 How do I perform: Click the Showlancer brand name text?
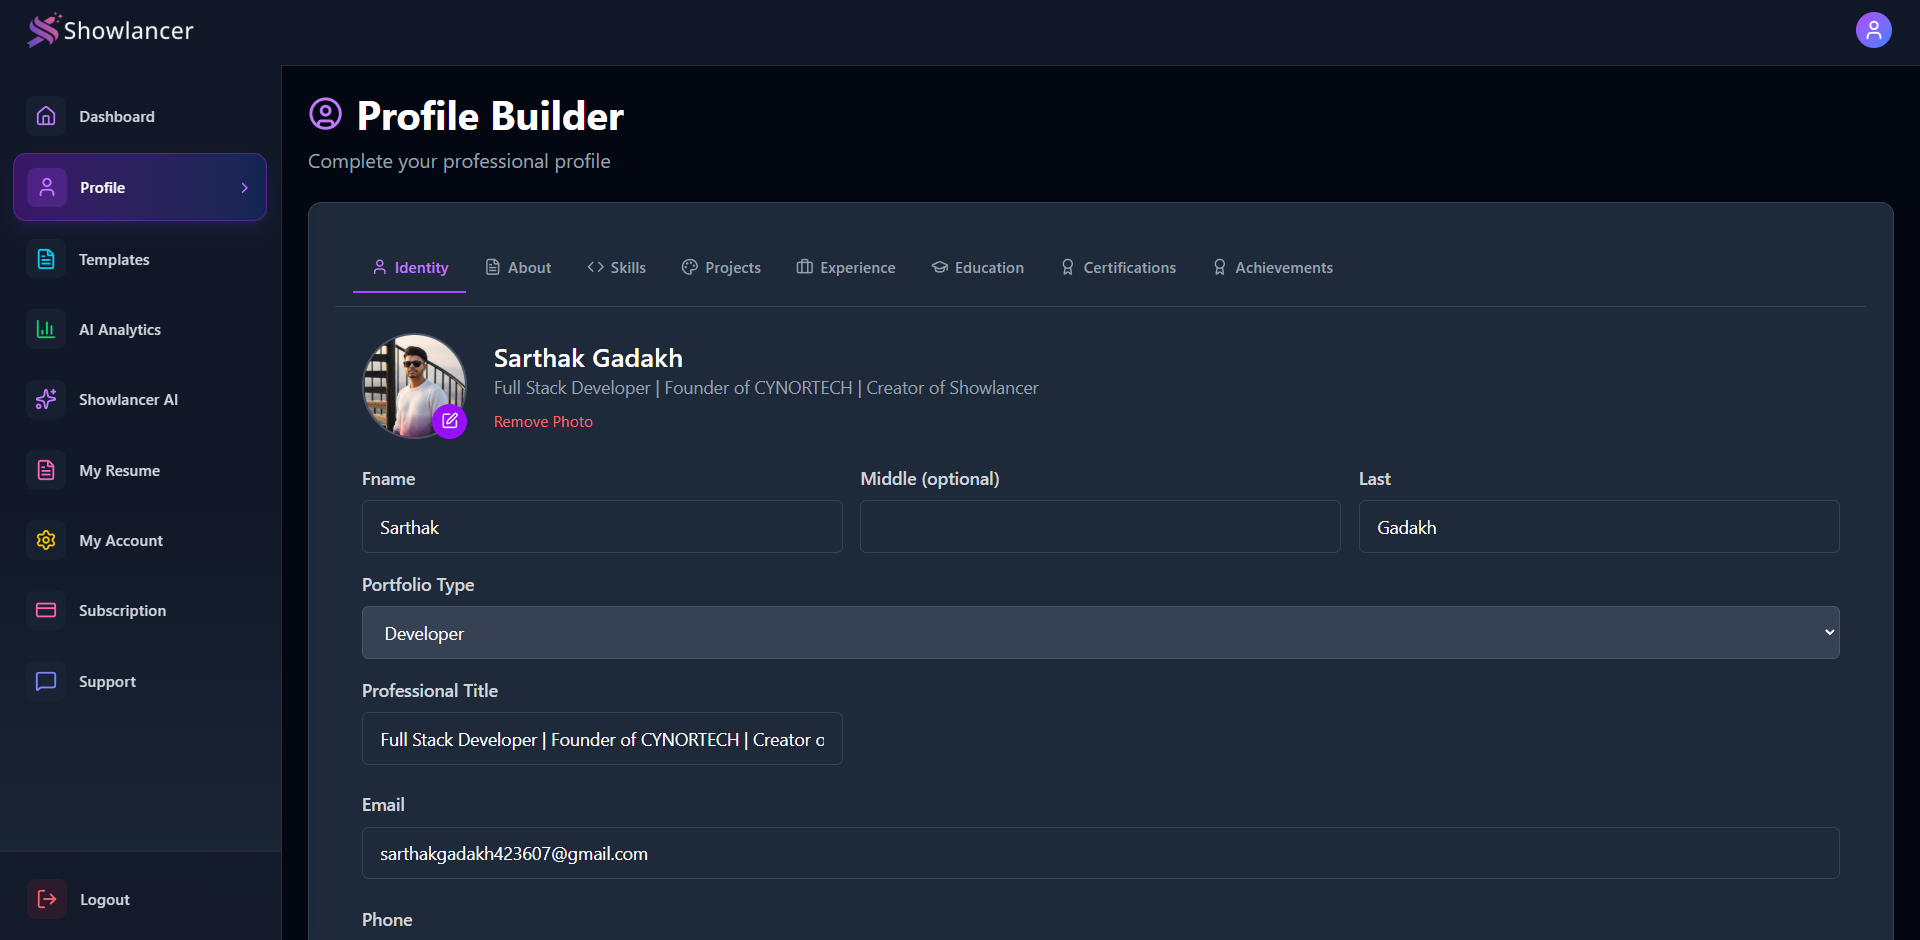(x=129, y=31)
